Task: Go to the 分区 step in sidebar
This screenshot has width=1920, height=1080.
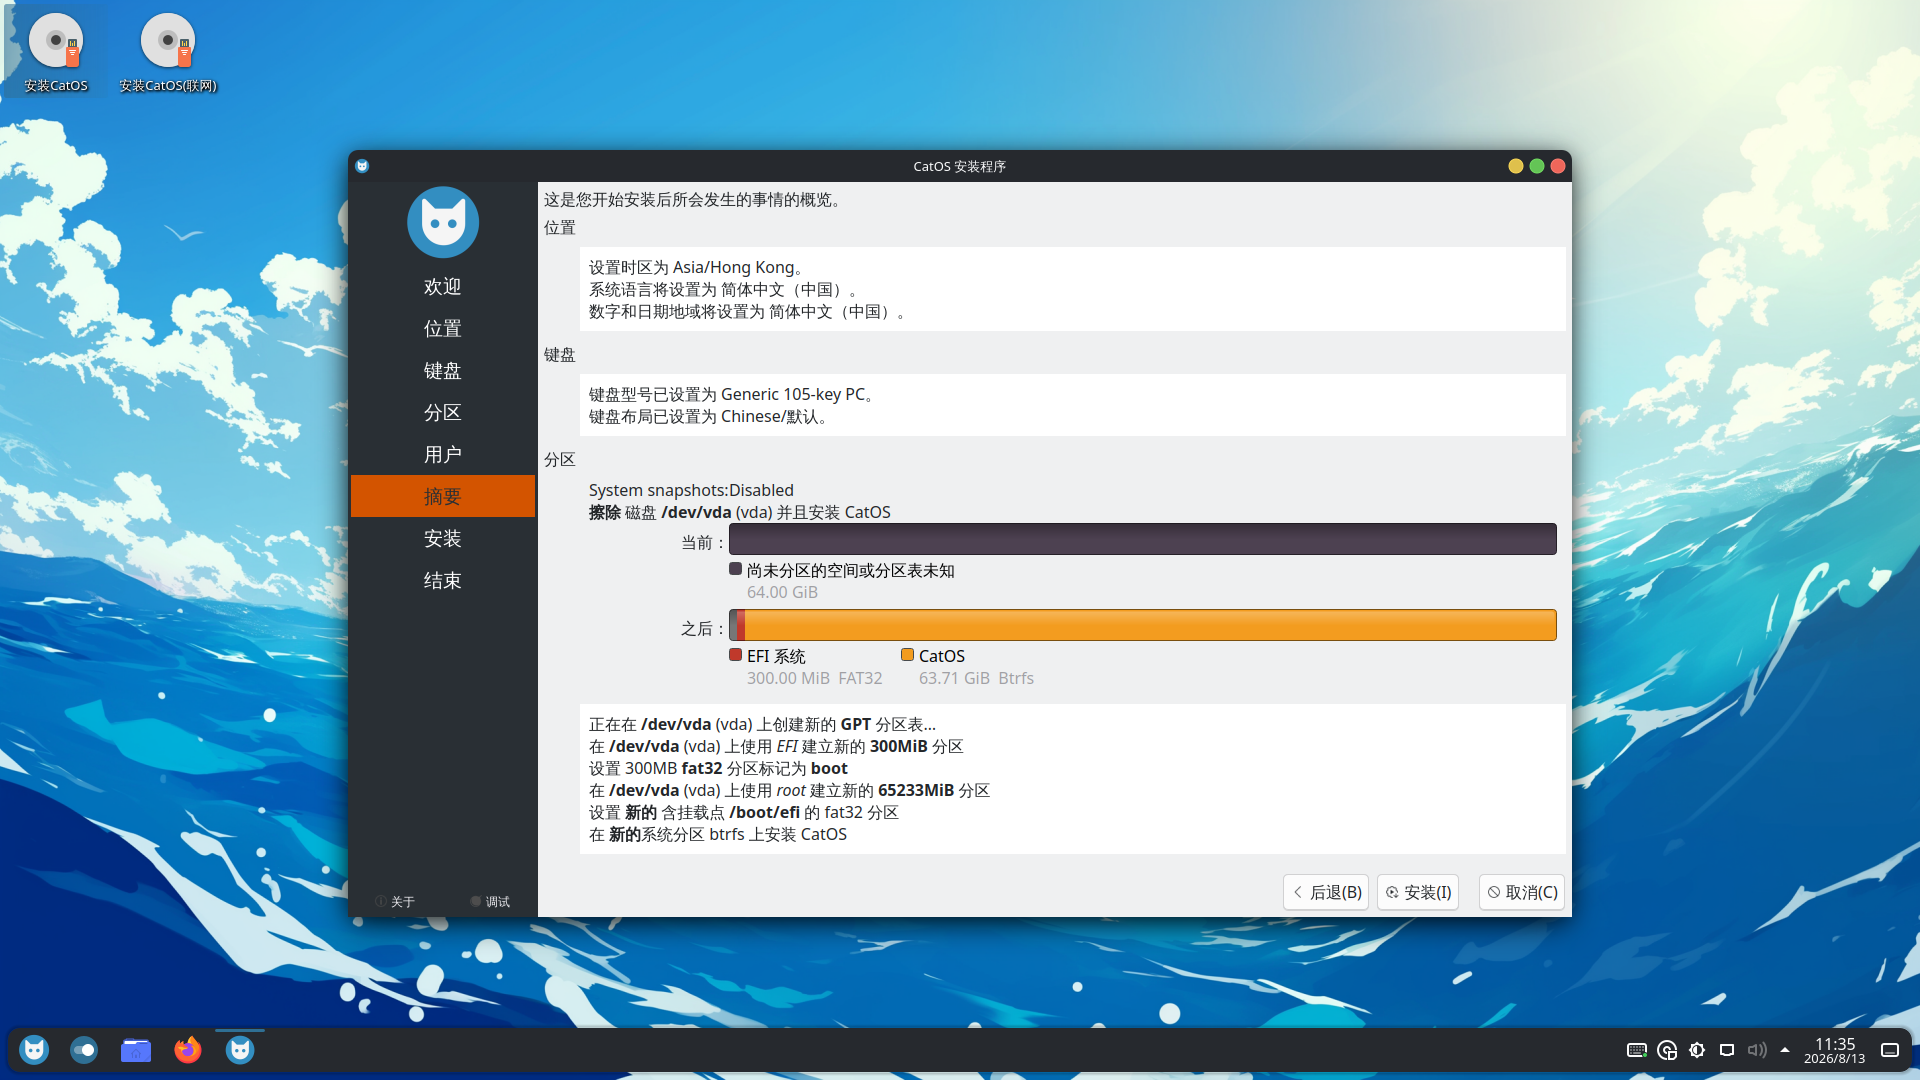Action: coord(443,413)
